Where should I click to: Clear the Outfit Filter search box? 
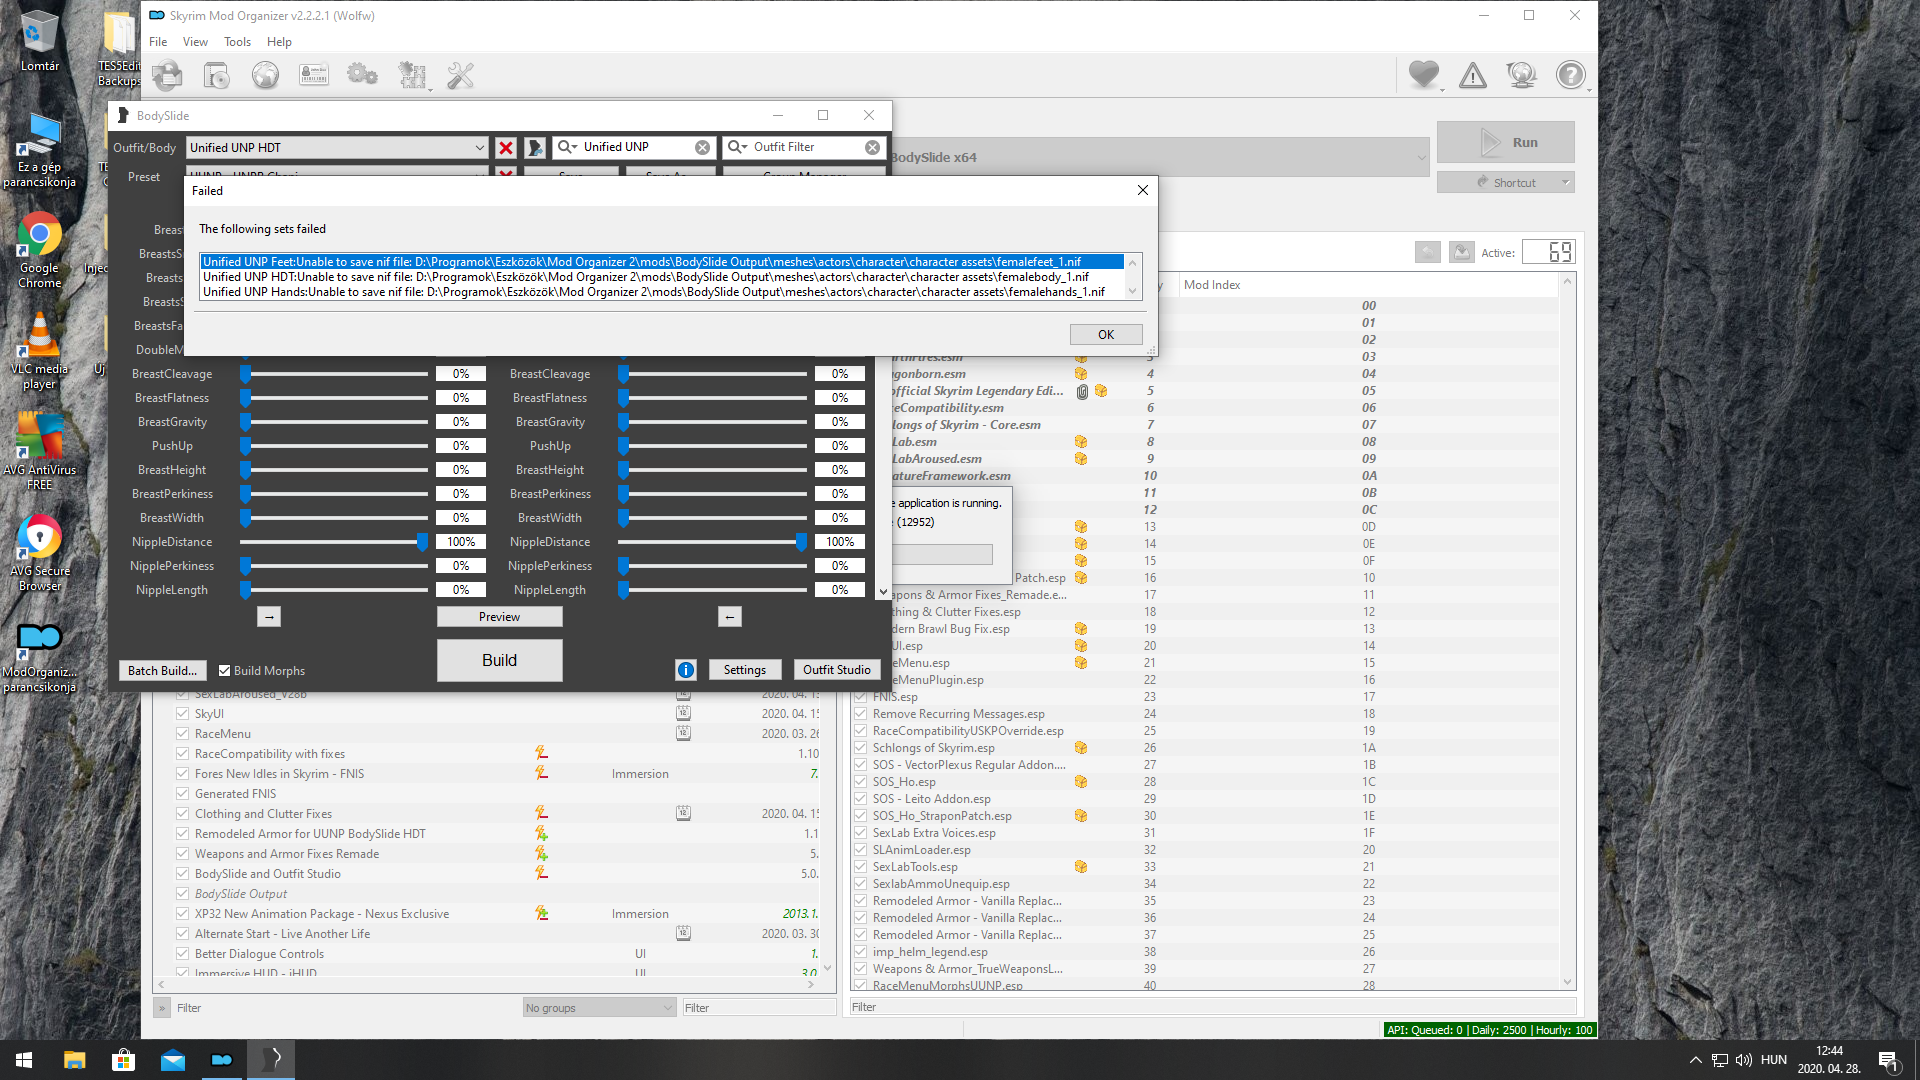[x=873, y=148]
